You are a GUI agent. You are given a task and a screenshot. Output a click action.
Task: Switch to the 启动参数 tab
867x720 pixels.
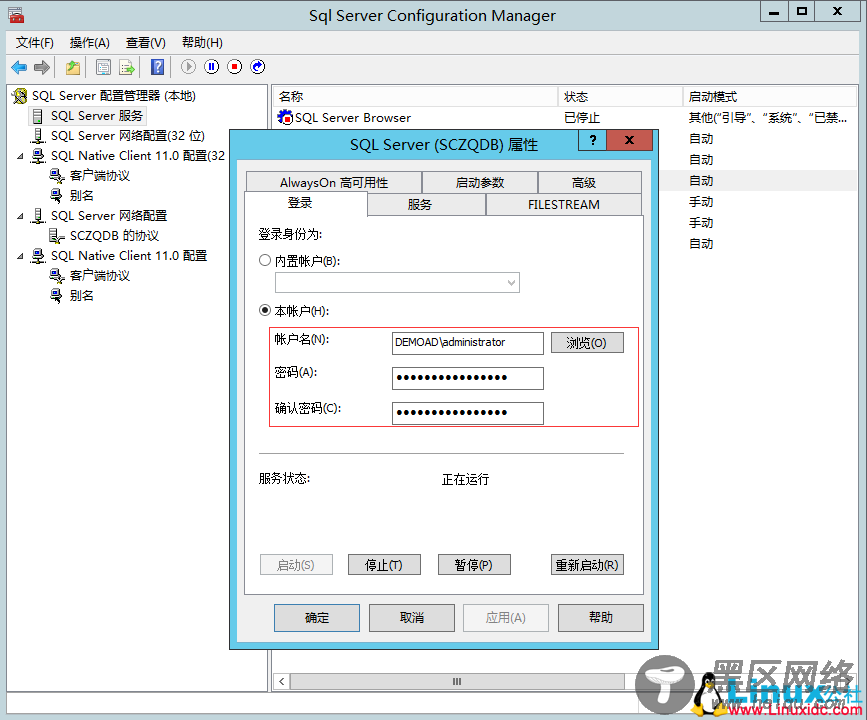click(480, 182)
